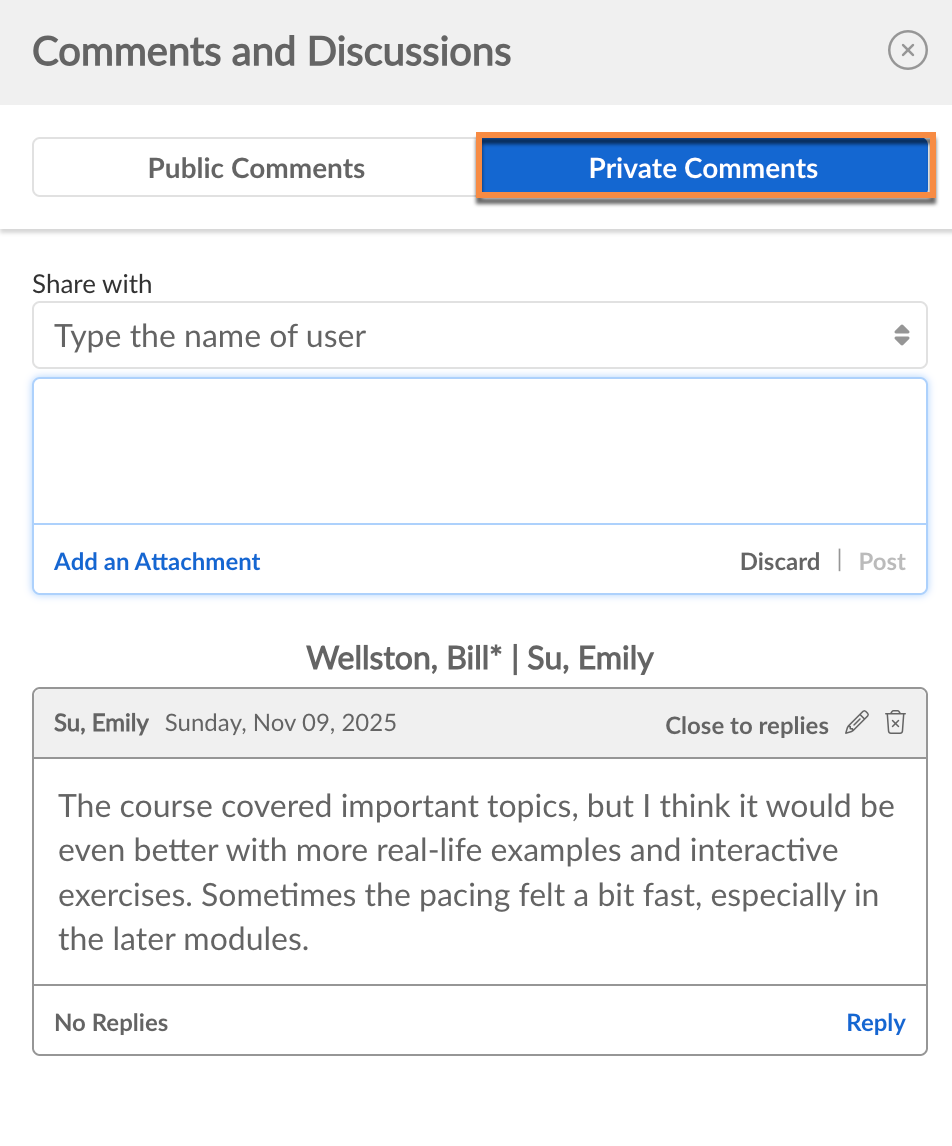Click the comment body about course pacing
The width and height of the screenshot is (952, 1146).
pyautogui.click(x=477, y=872)
